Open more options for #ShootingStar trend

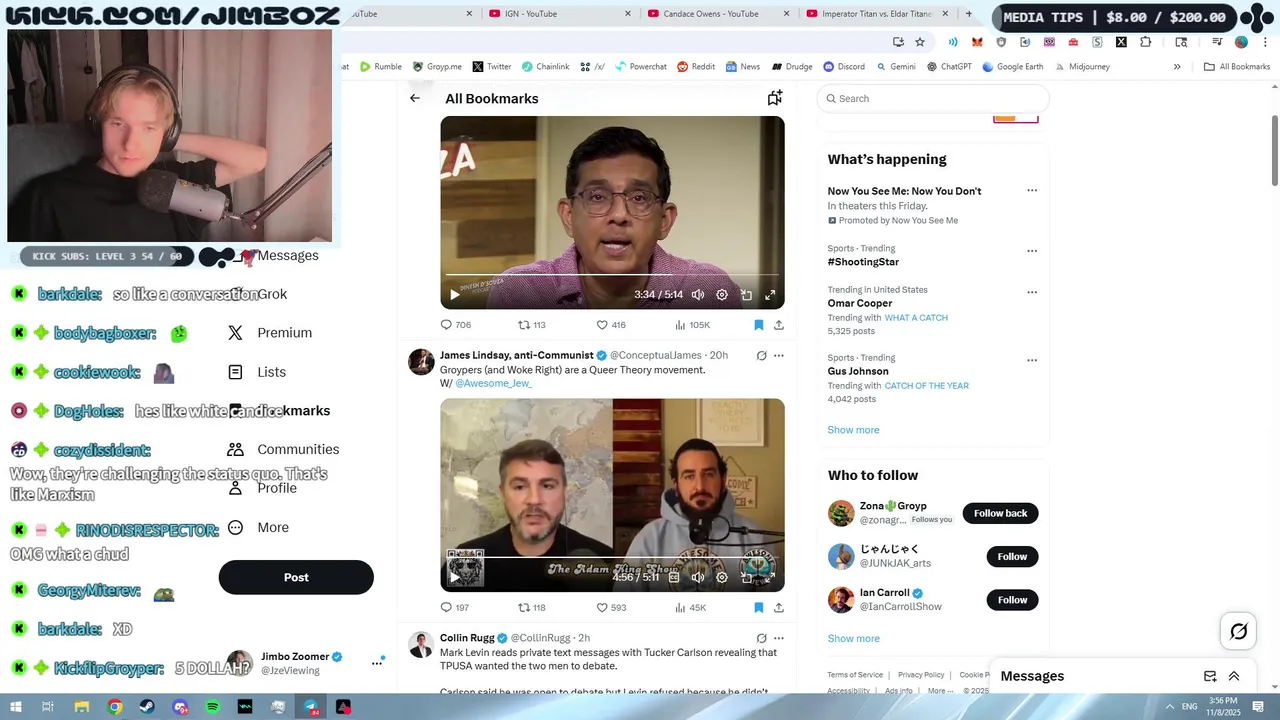pos(1032,251)
